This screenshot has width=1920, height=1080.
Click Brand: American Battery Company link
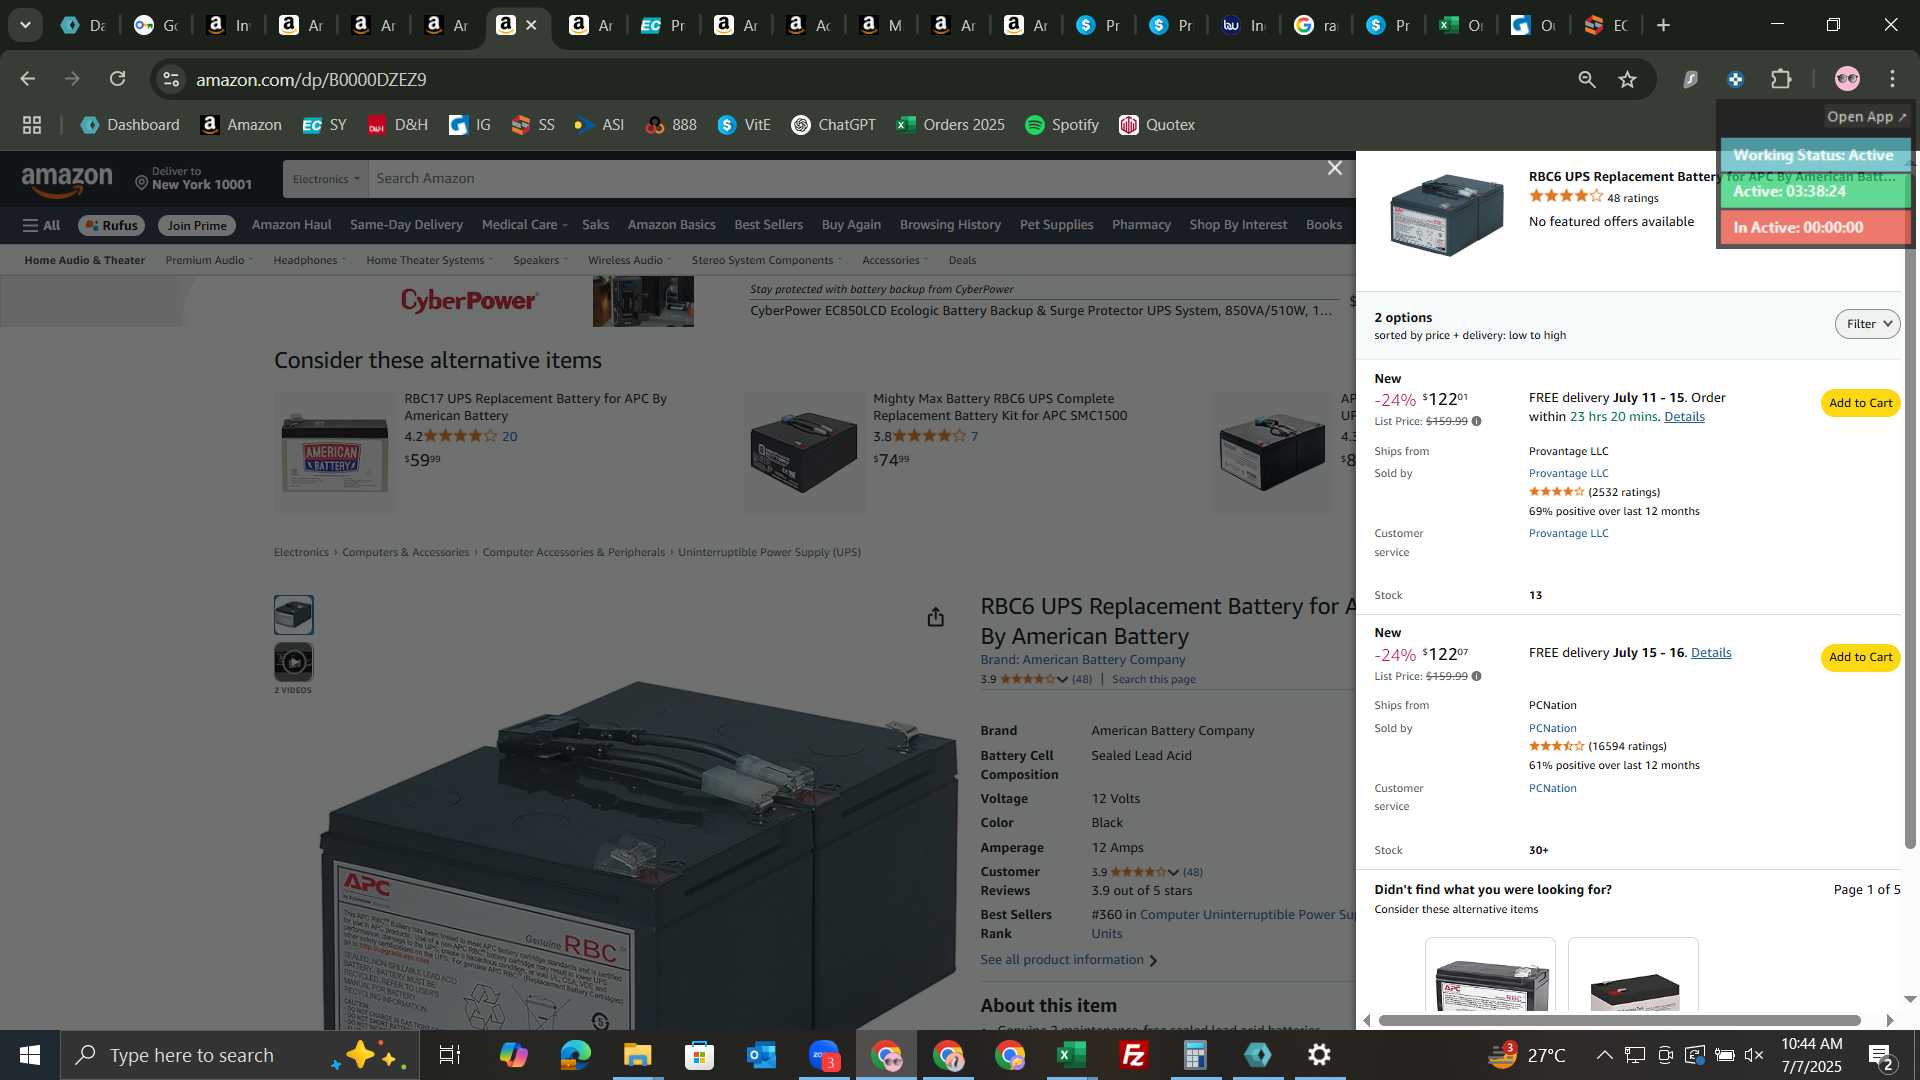coord(1083,660)
